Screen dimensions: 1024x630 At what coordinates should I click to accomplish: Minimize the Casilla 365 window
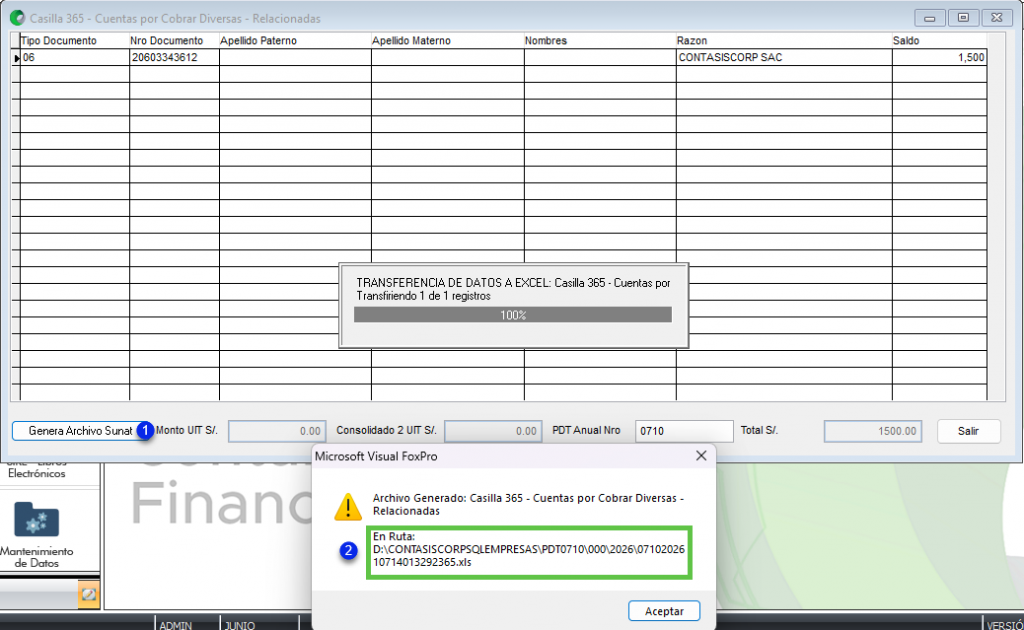click(929, 18)
